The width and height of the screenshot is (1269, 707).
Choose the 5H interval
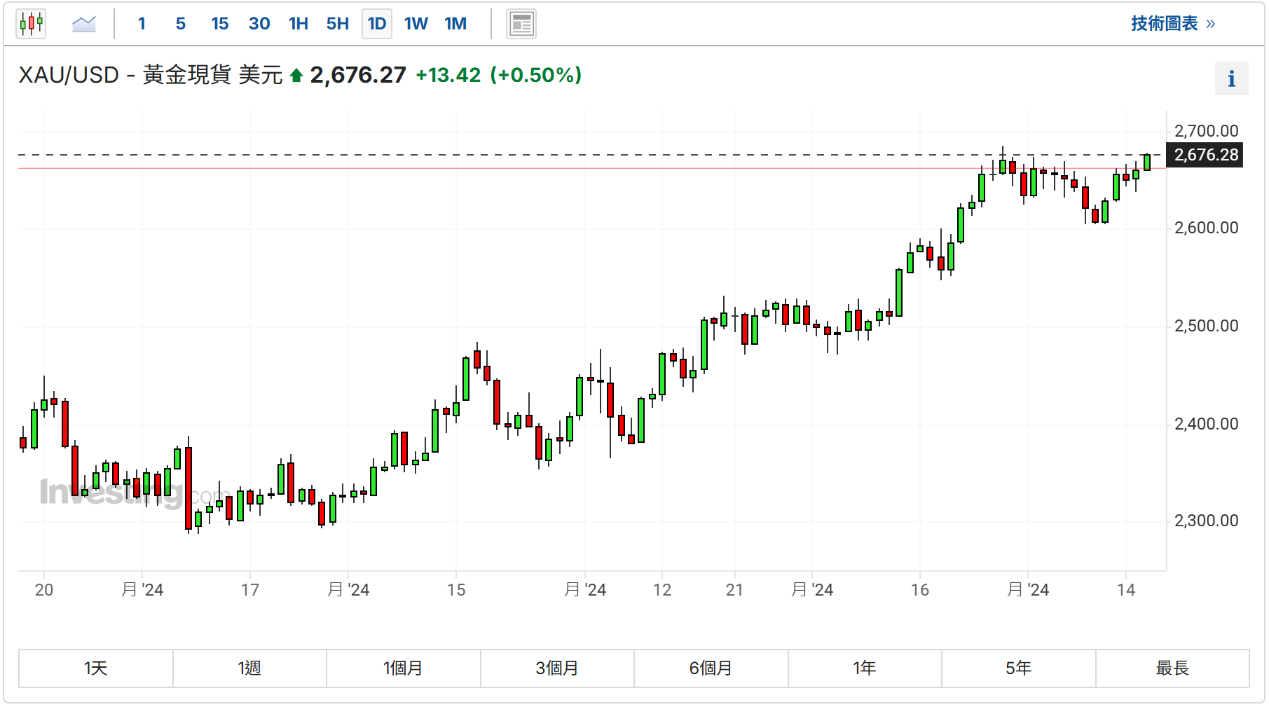tap(337, 23)
